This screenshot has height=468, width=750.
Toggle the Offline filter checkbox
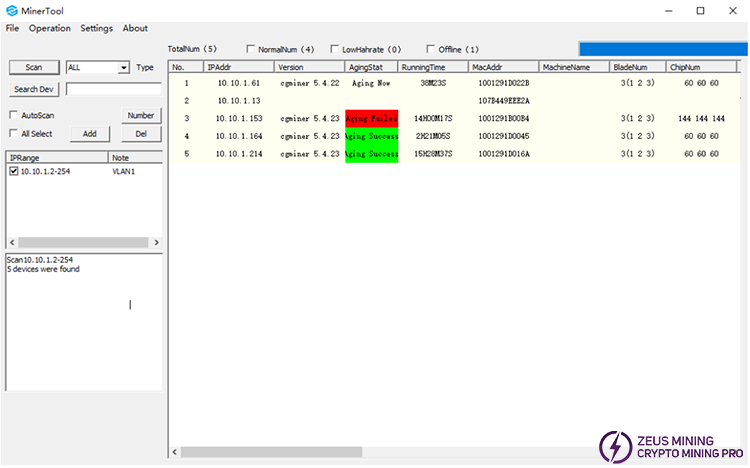[430, 49]
